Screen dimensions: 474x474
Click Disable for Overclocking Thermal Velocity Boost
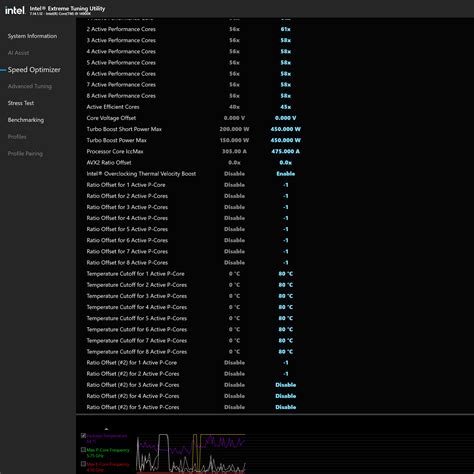(234, 174)
